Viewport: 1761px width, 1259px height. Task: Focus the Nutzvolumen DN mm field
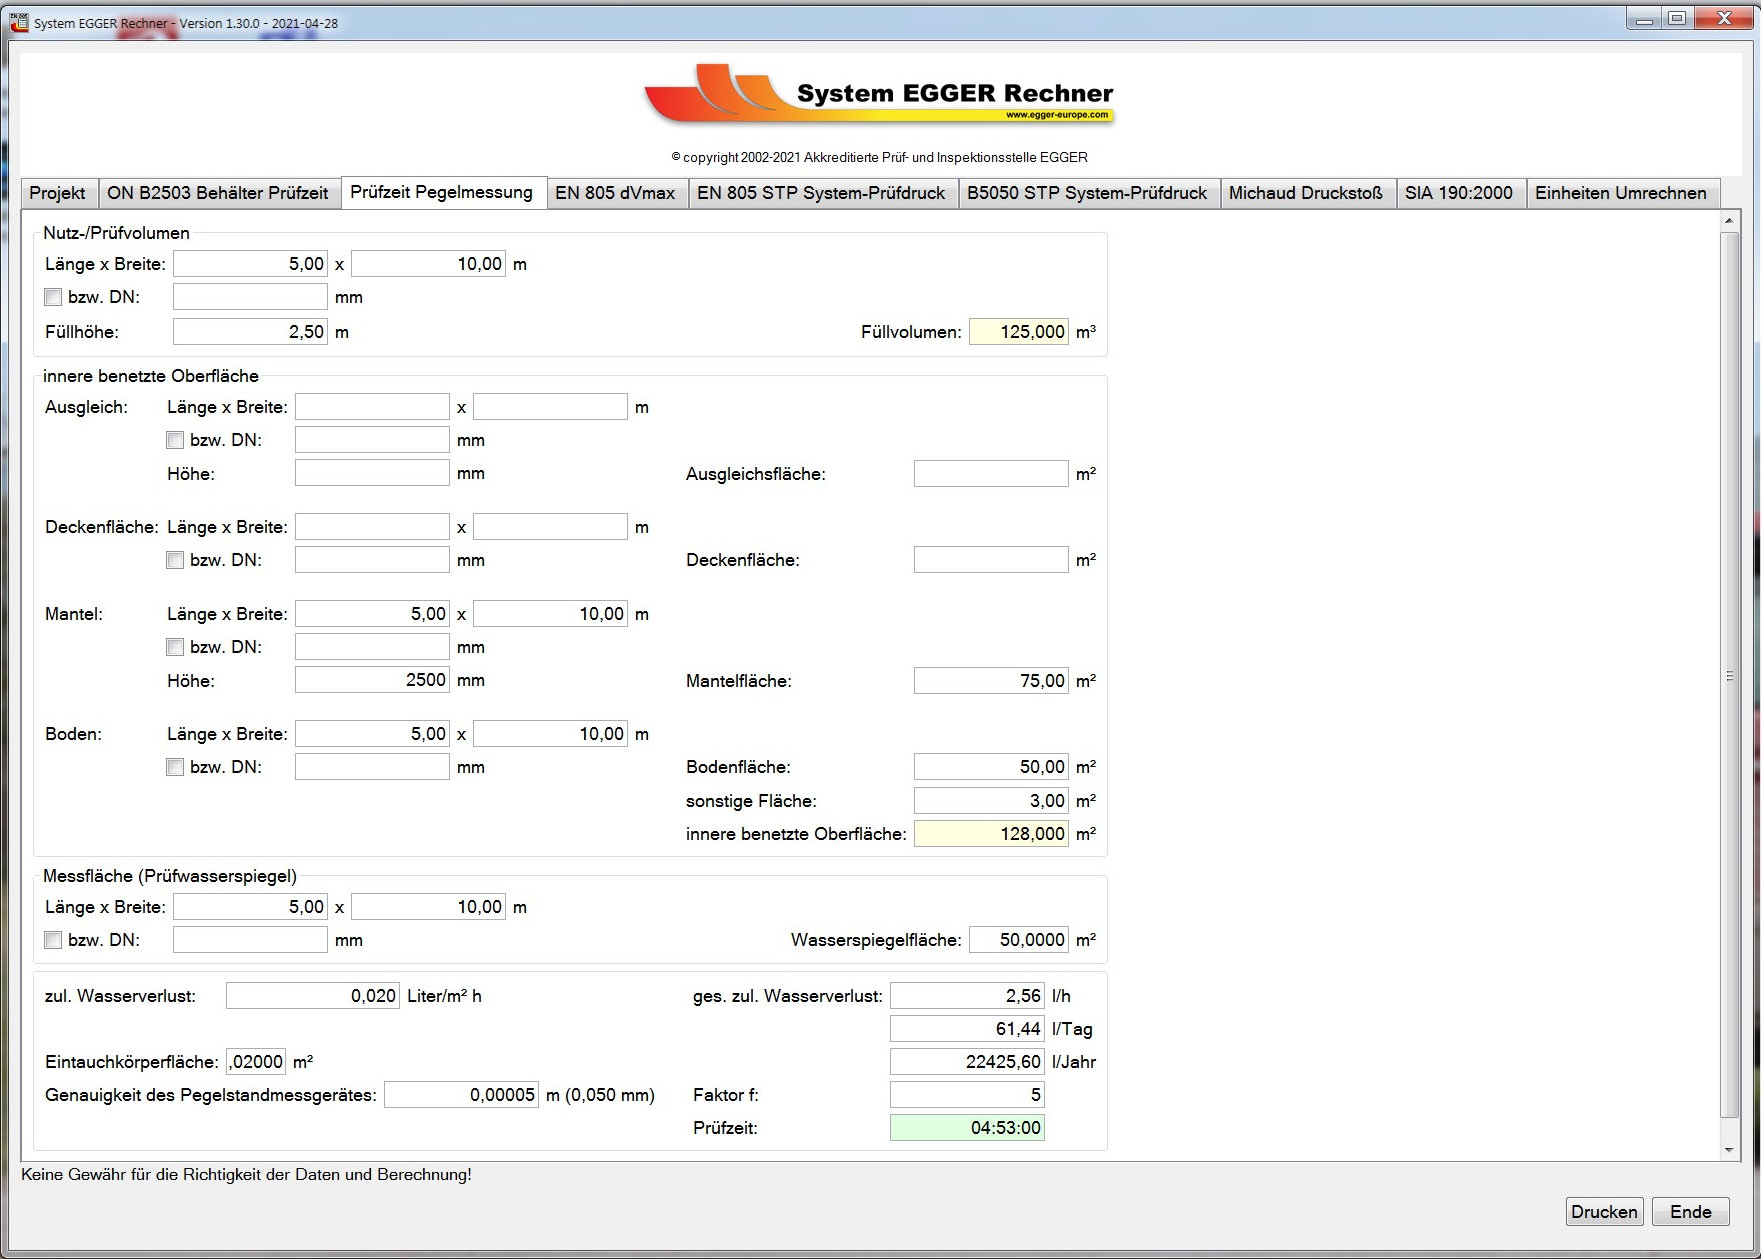(250, 297)
